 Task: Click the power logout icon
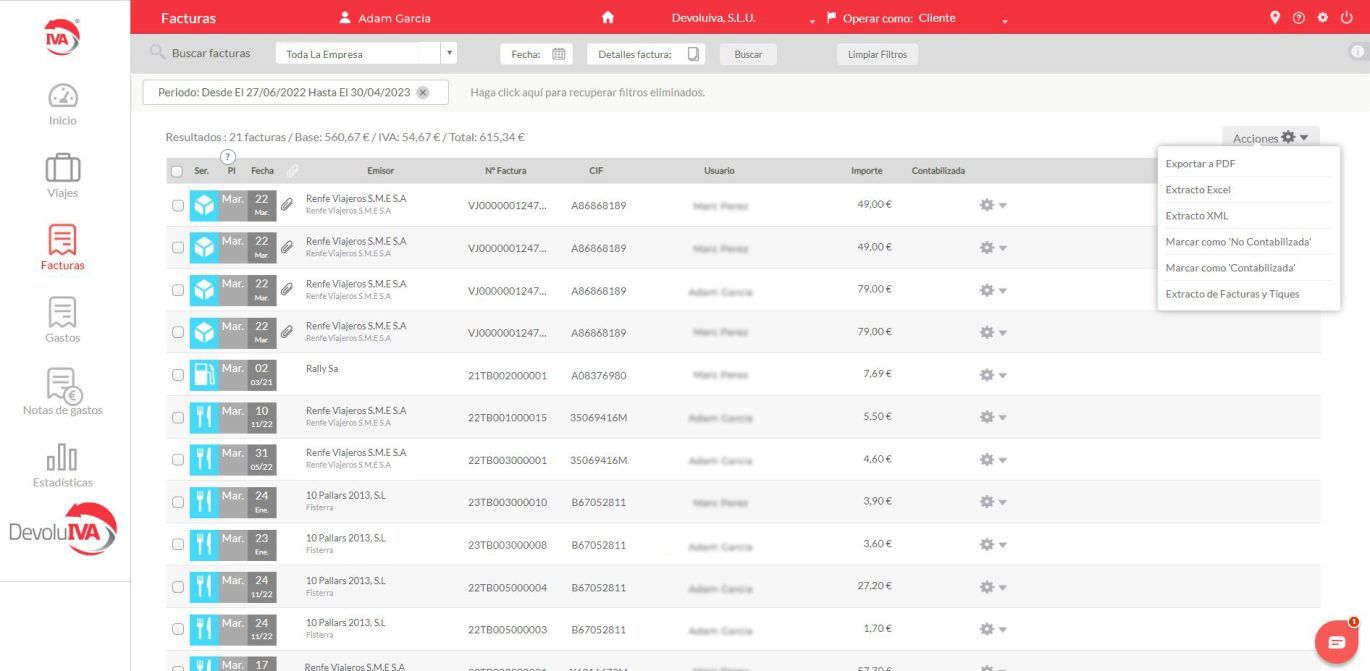(x=1346, y=18)
